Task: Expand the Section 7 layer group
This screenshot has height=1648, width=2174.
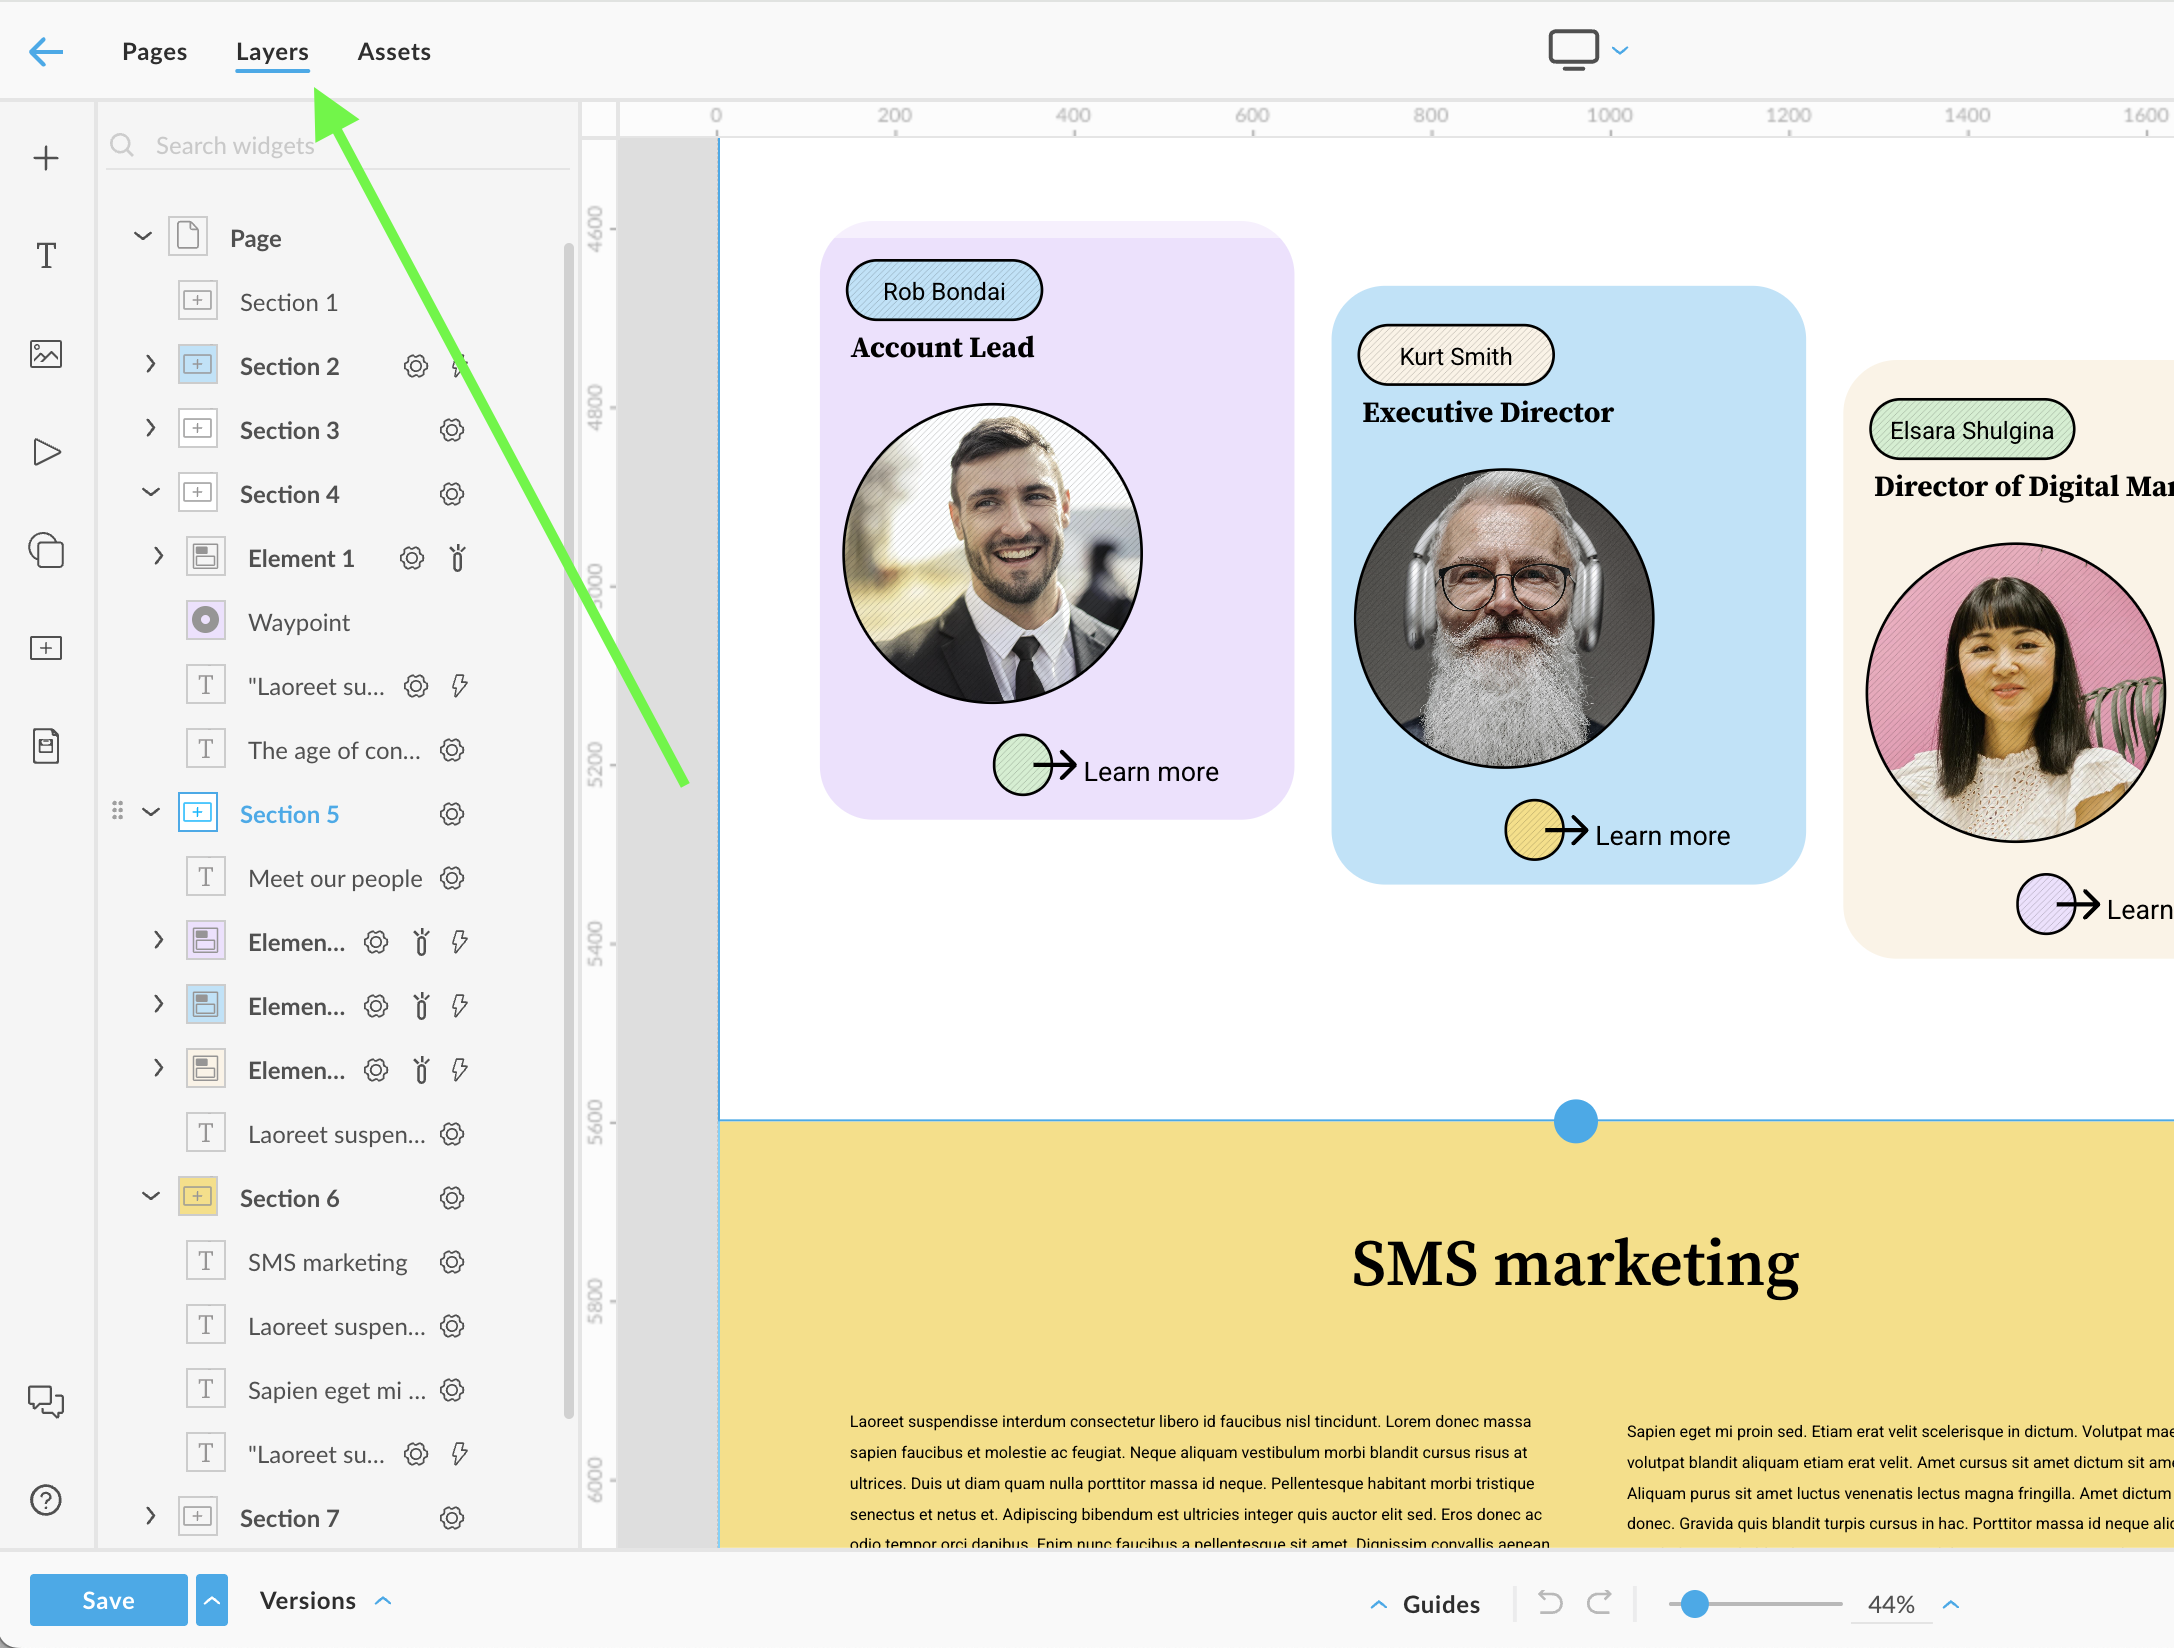Action: coord(151,1517)
